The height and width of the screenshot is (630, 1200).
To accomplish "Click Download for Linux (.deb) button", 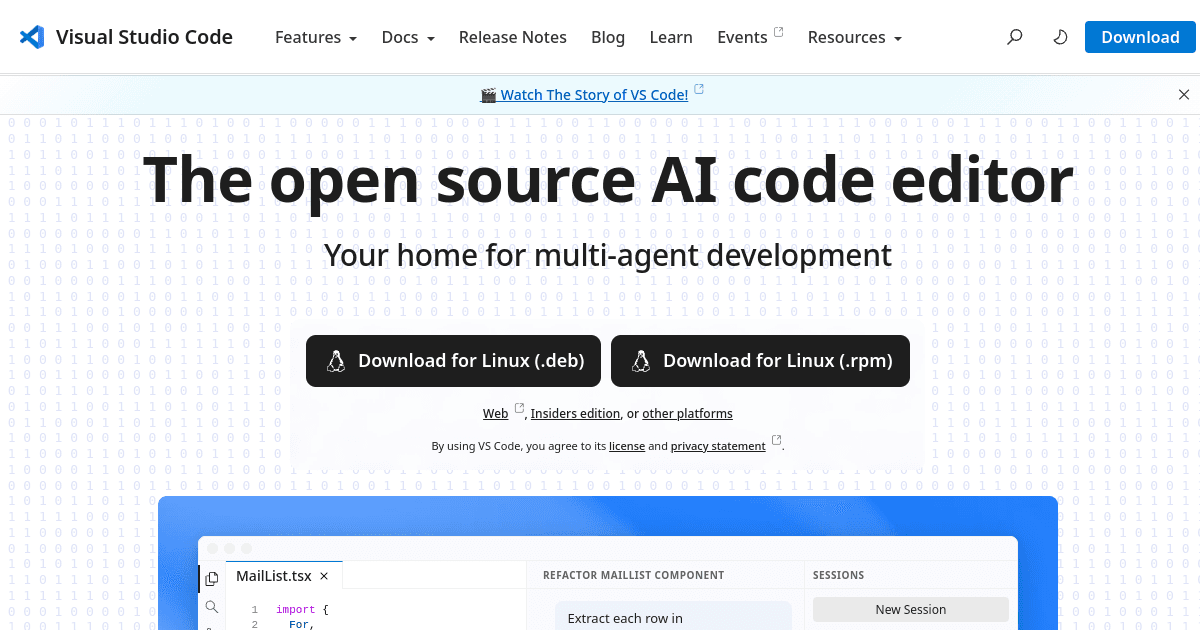I will point(453,361).
